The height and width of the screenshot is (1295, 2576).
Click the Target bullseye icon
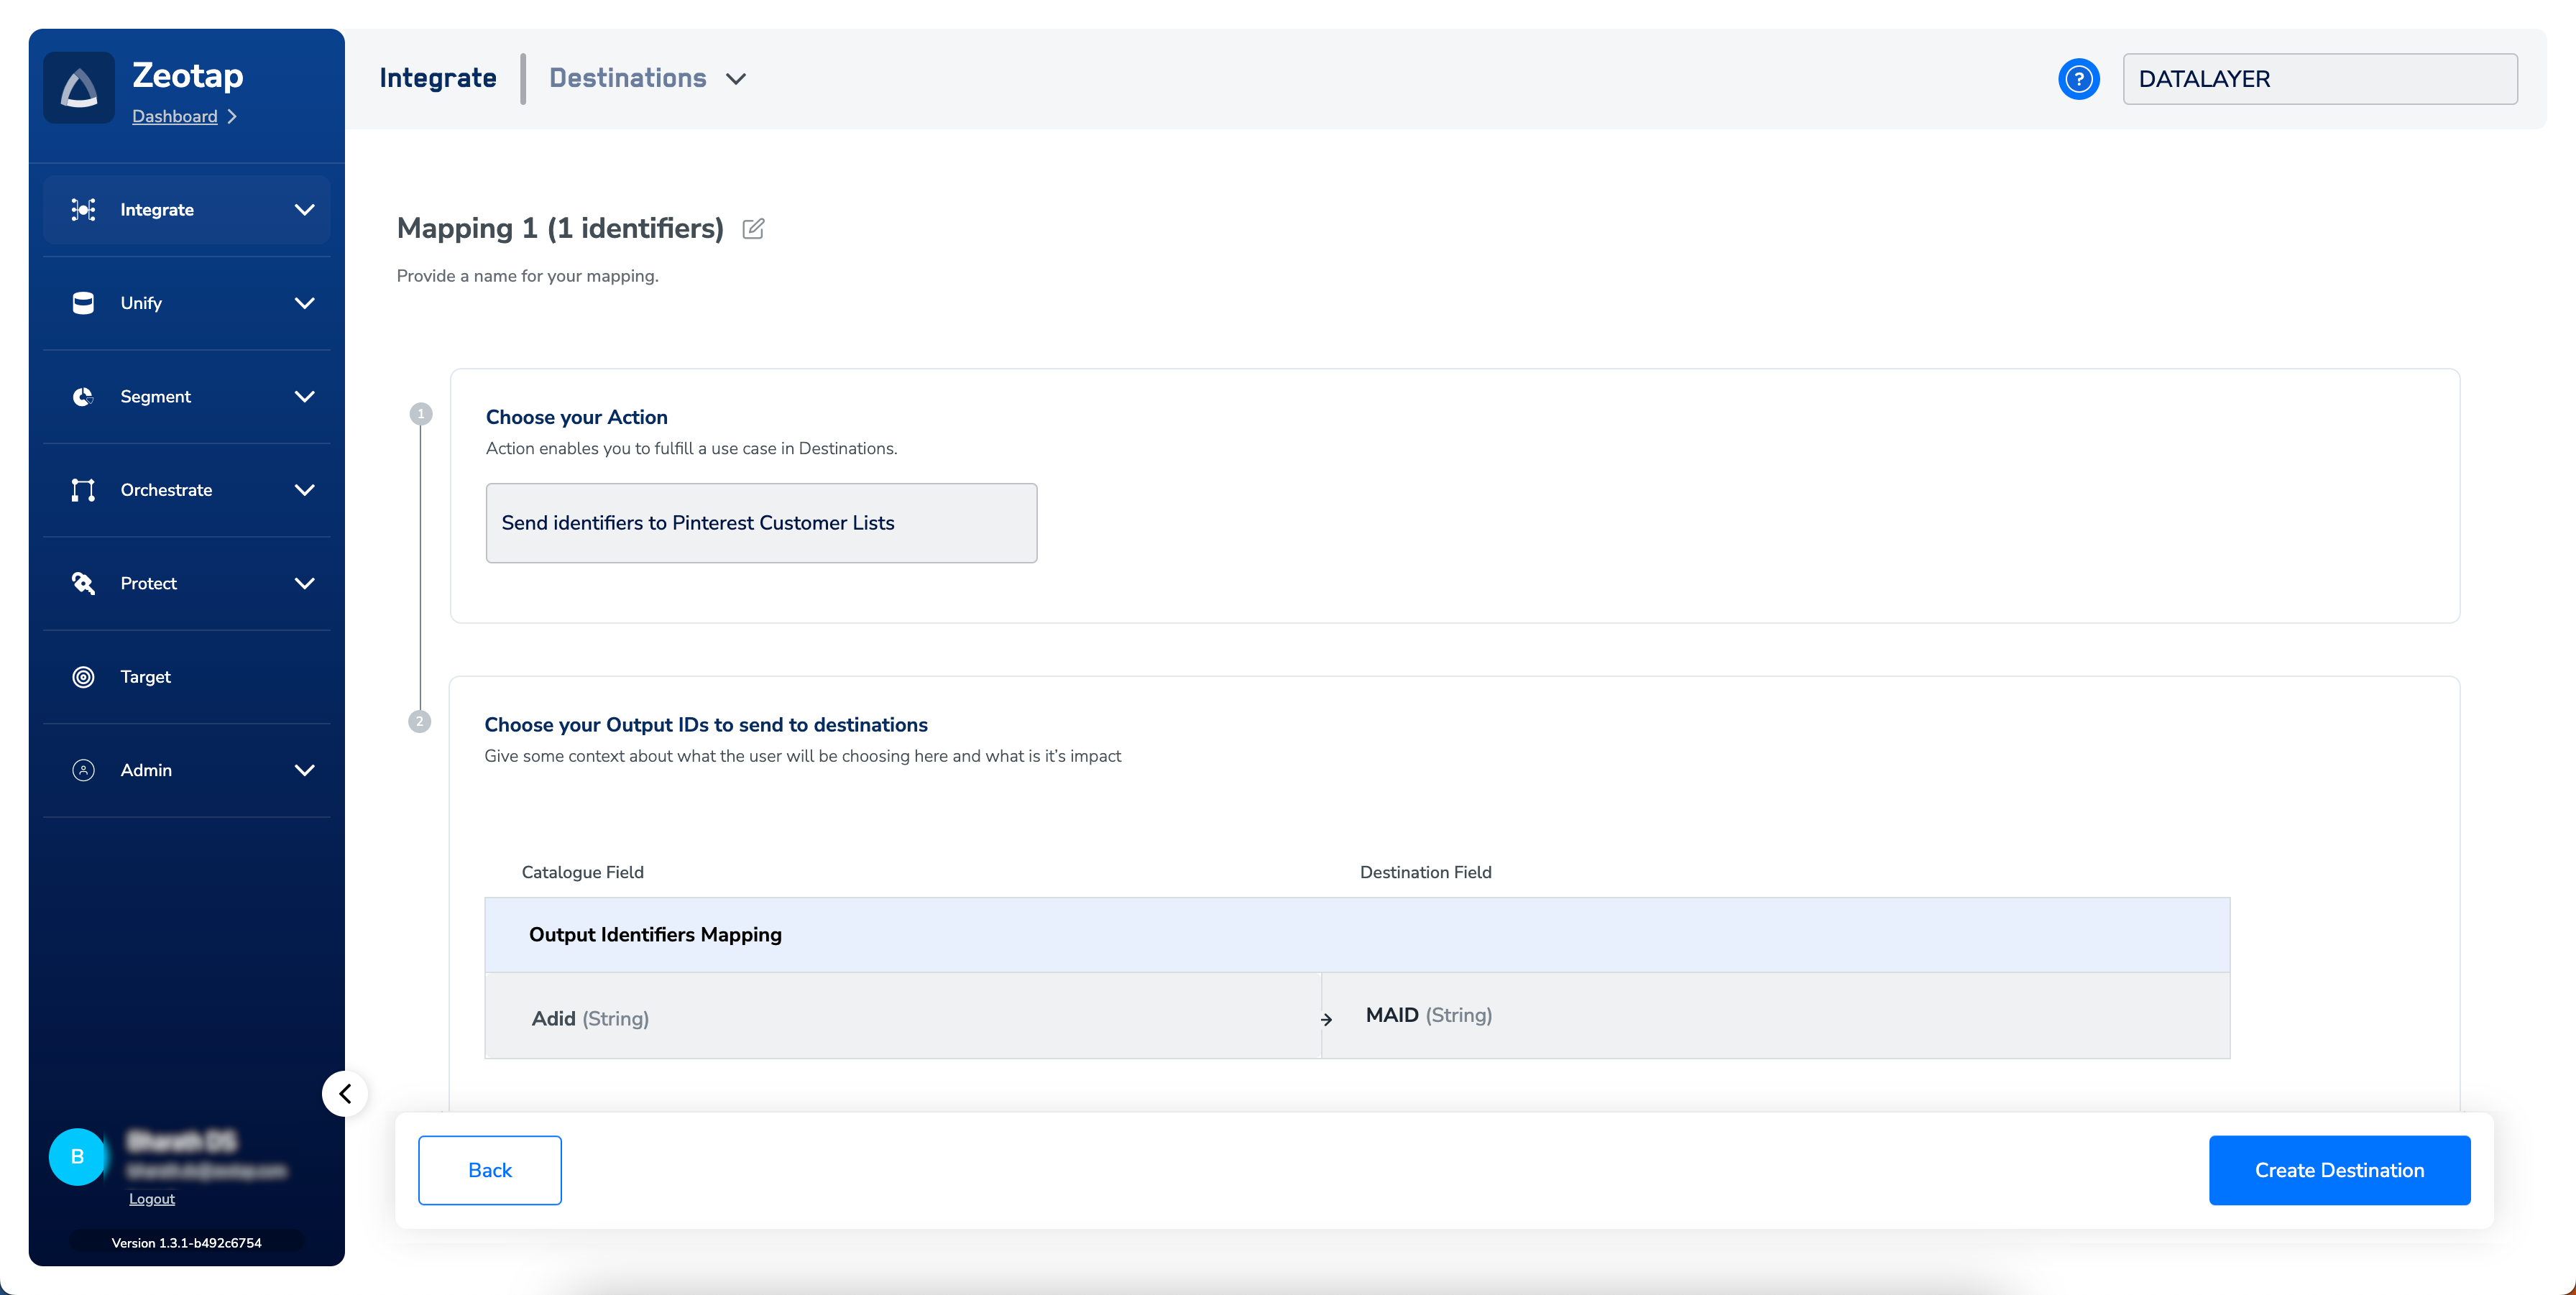click(83, 677)
